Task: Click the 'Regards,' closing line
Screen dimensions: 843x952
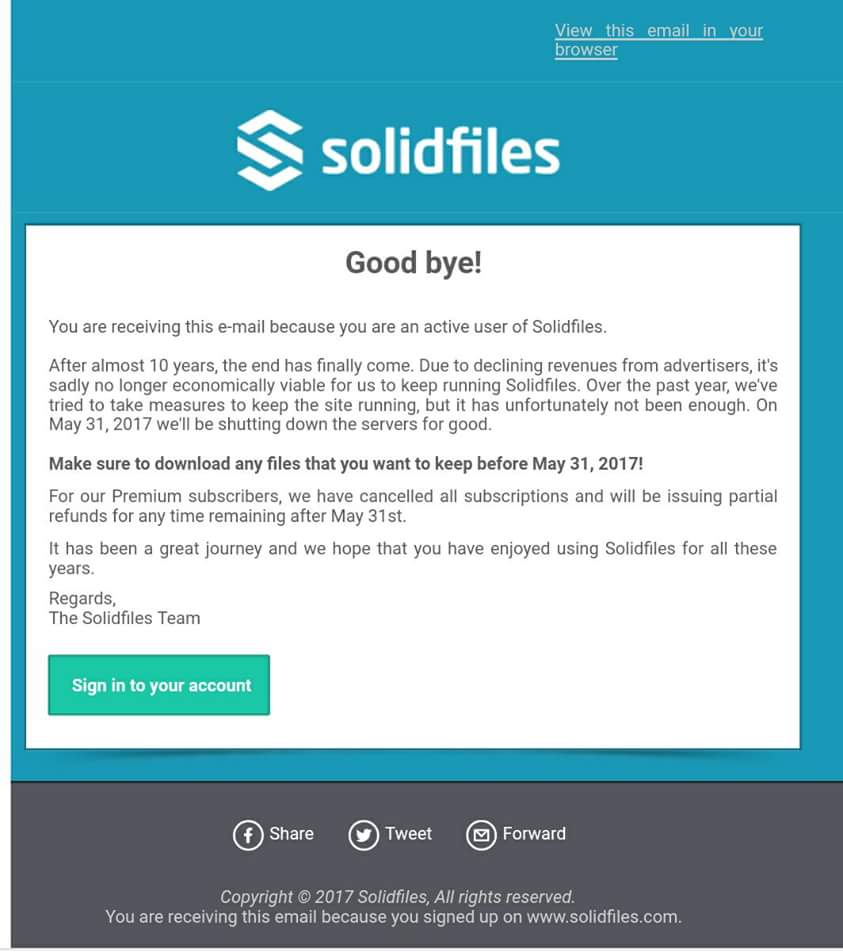Action: (x=82, y=599)
